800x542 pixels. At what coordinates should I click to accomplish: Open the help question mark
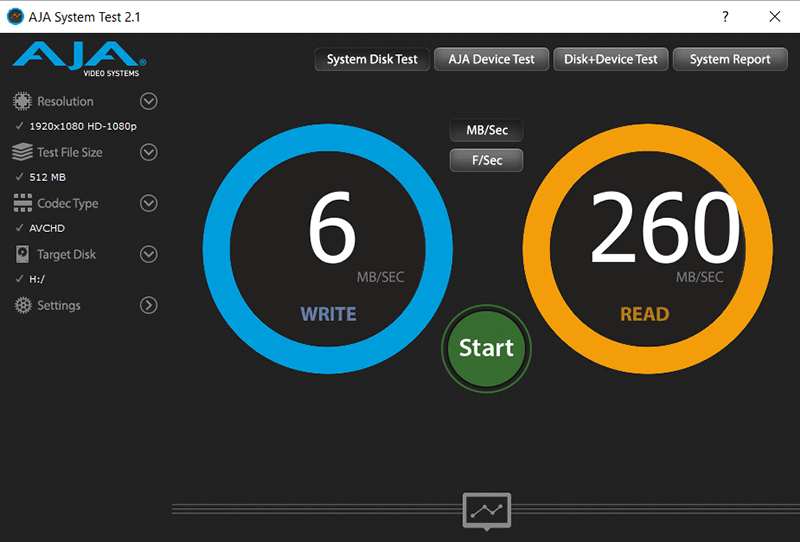click(x=725, y=16)
